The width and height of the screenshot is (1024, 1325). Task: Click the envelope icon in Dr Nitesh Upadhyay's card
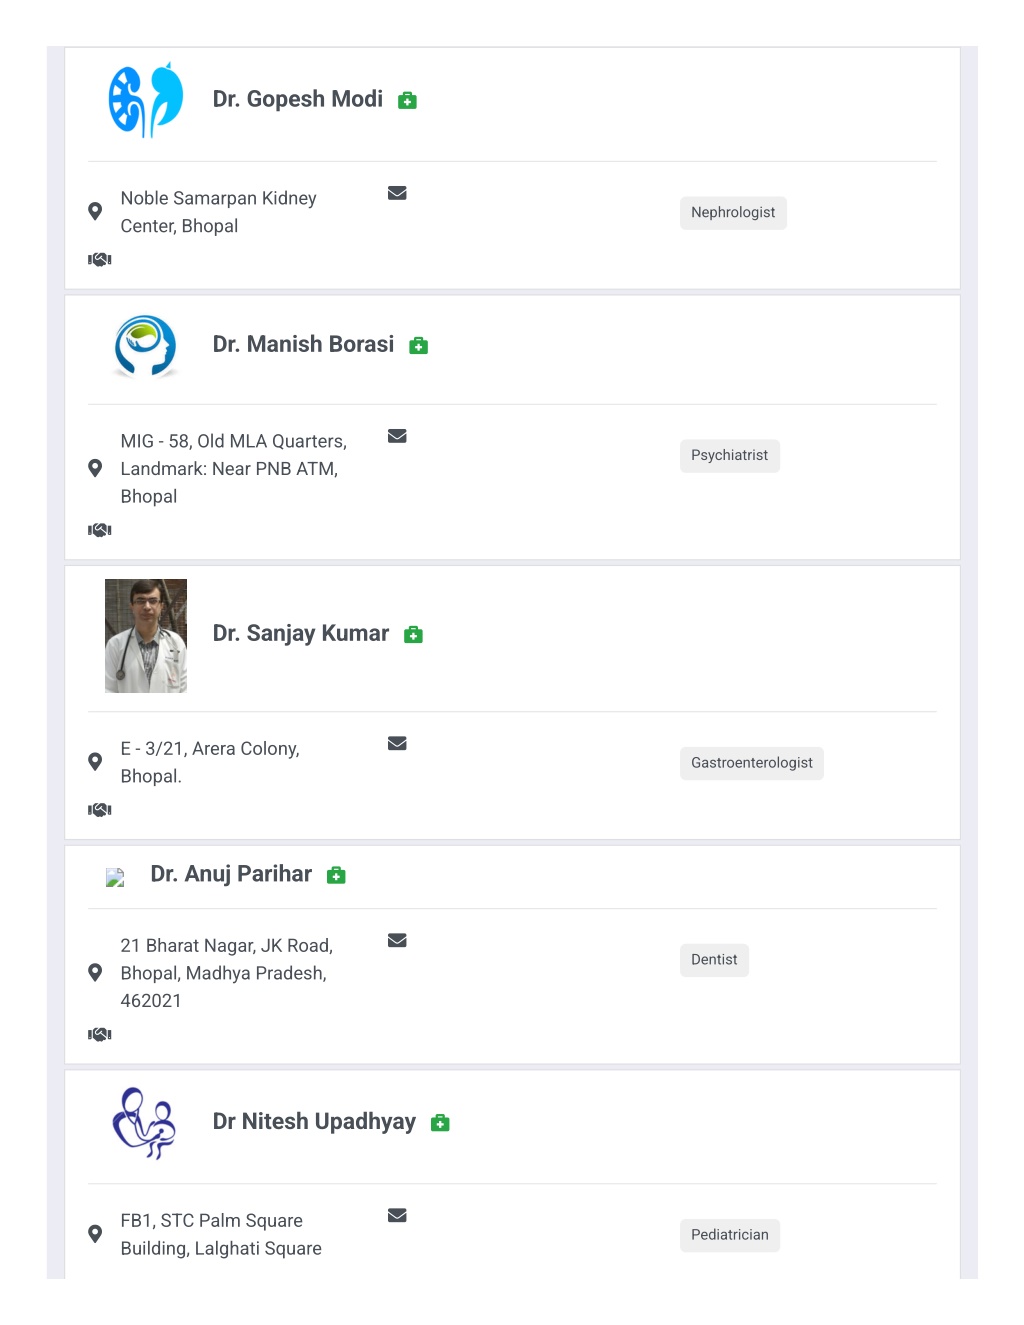(397, 1215)
